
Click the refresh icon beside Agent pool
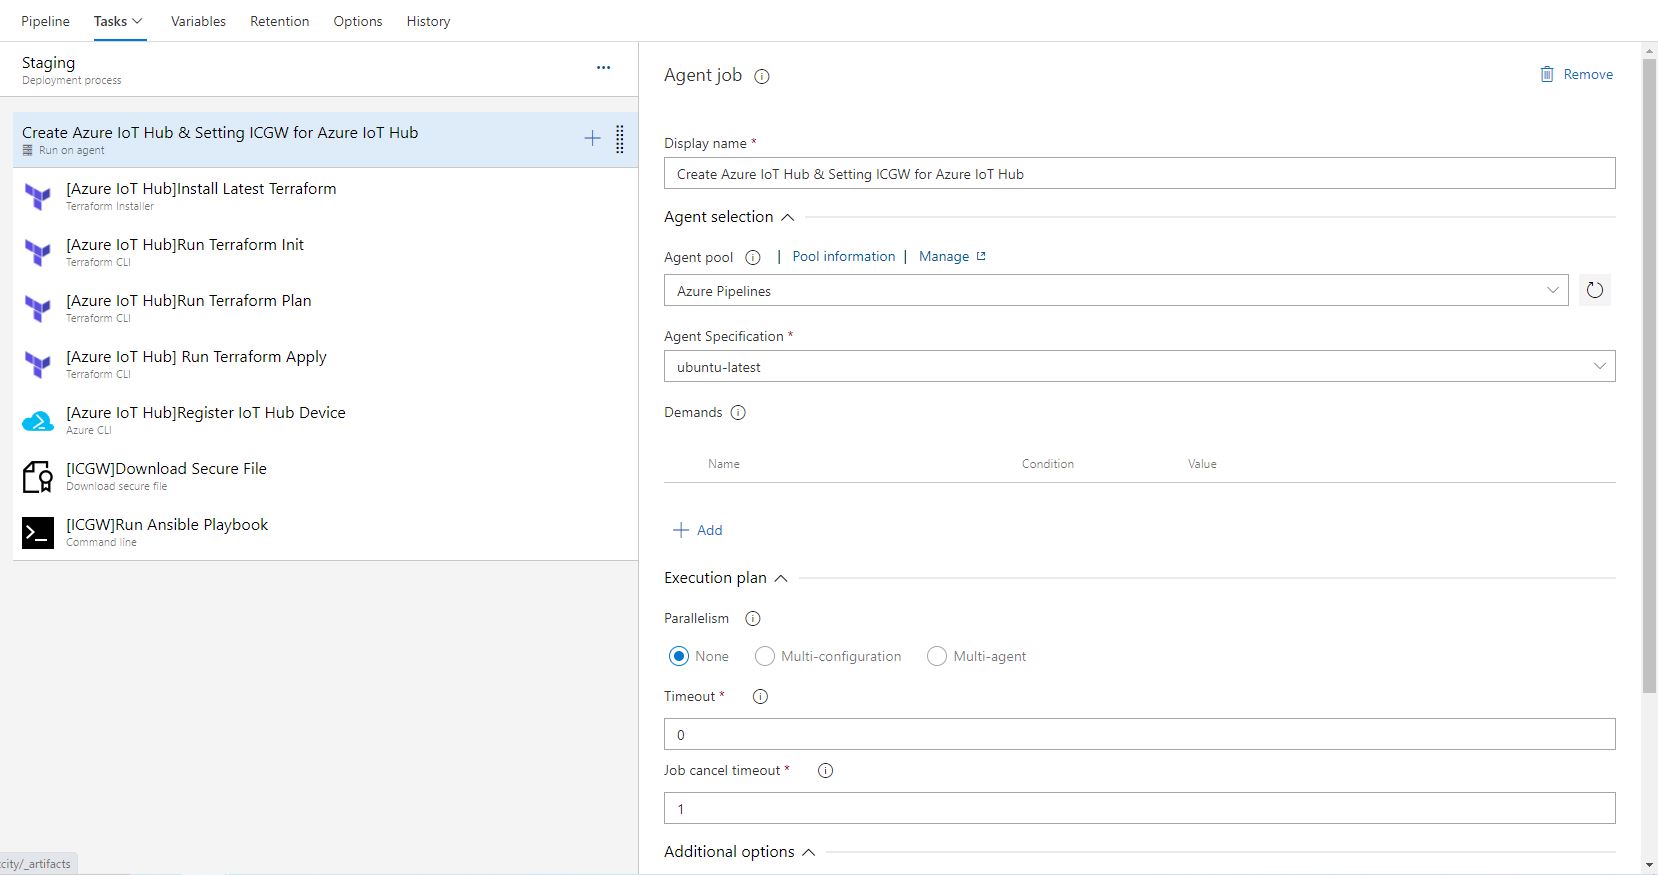pos(1595,291)
